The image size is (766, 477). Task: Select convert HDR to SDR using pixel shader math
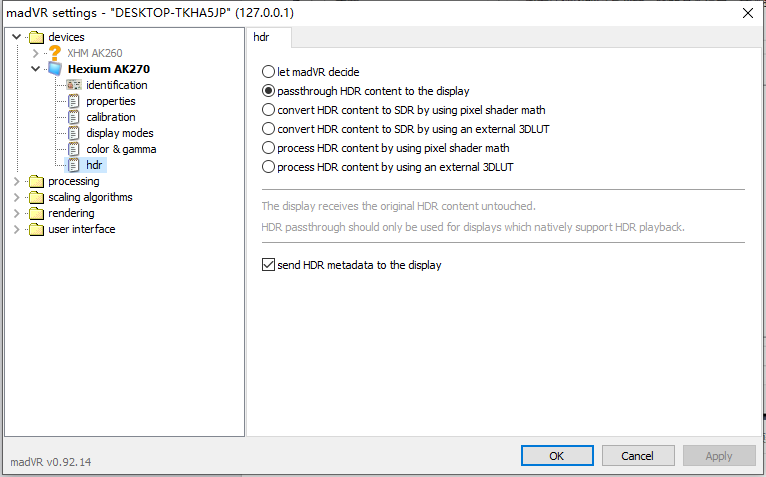pos(267,110)
